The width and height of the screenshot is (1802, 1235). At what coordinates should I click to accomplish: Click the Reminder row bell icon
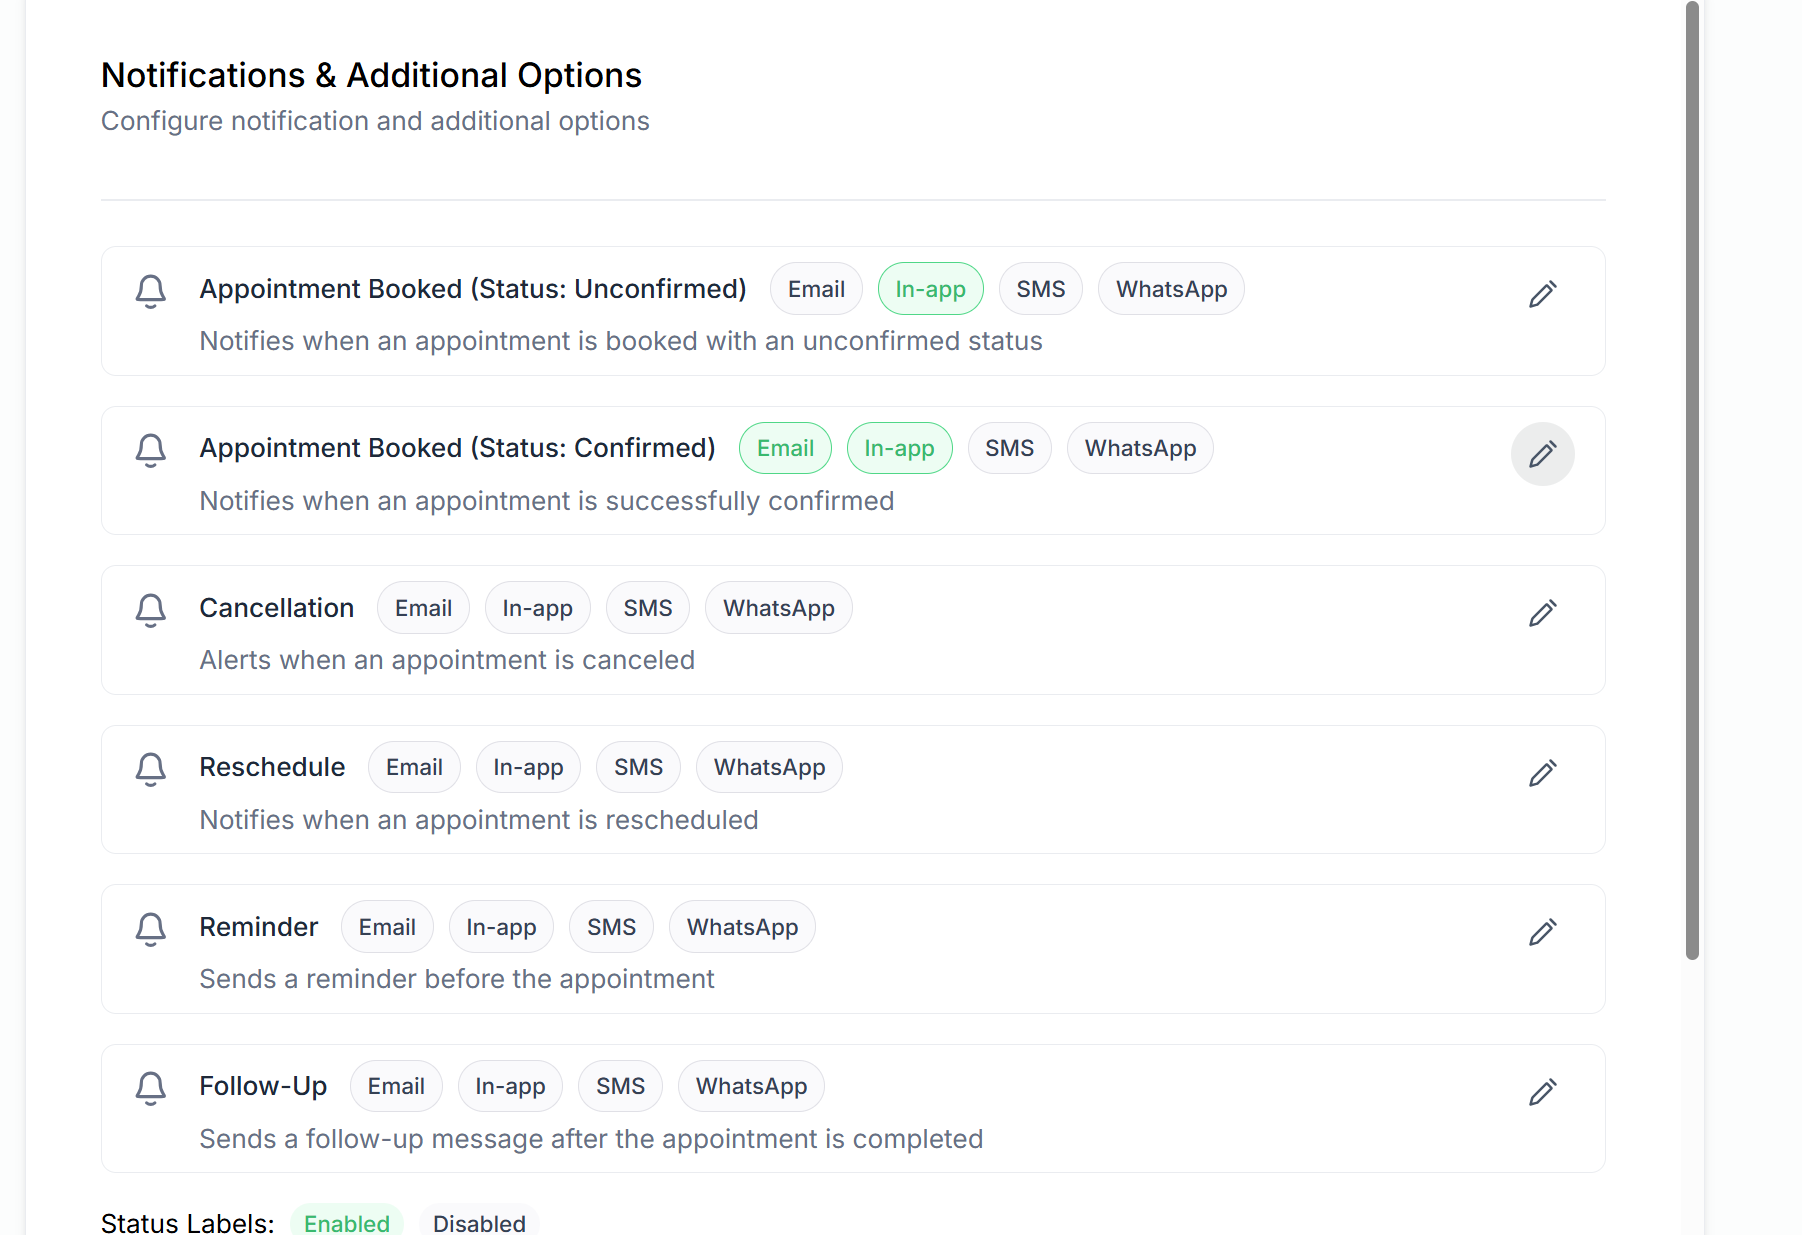pos(150,930)
